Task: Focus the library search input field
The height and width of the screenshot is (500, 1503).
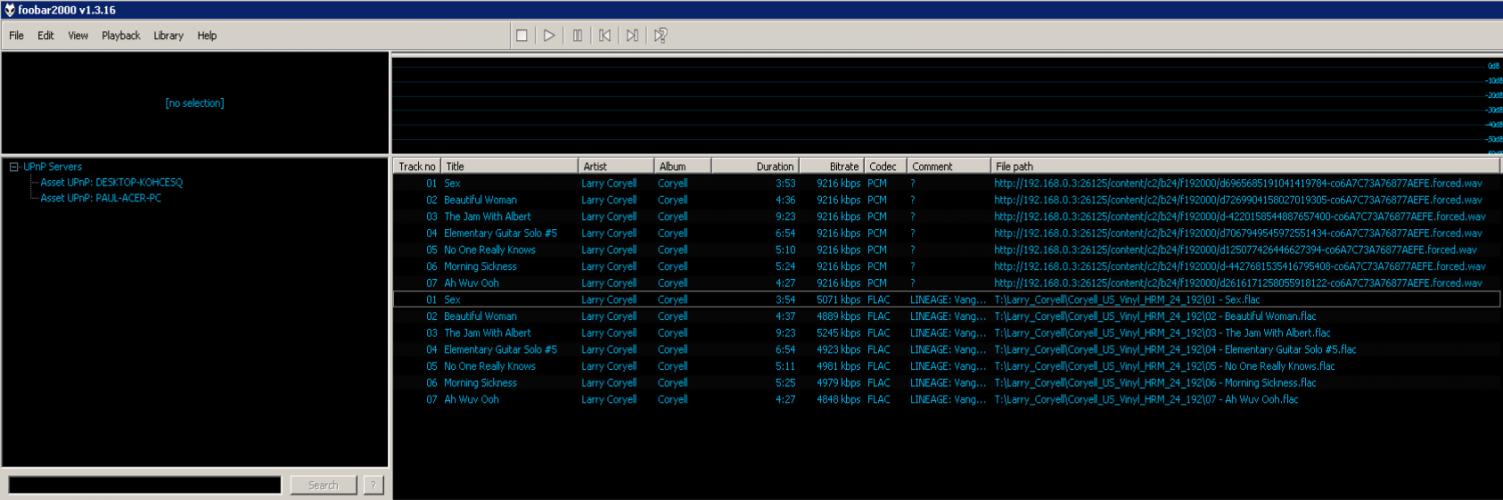Action: click(144, 485)
